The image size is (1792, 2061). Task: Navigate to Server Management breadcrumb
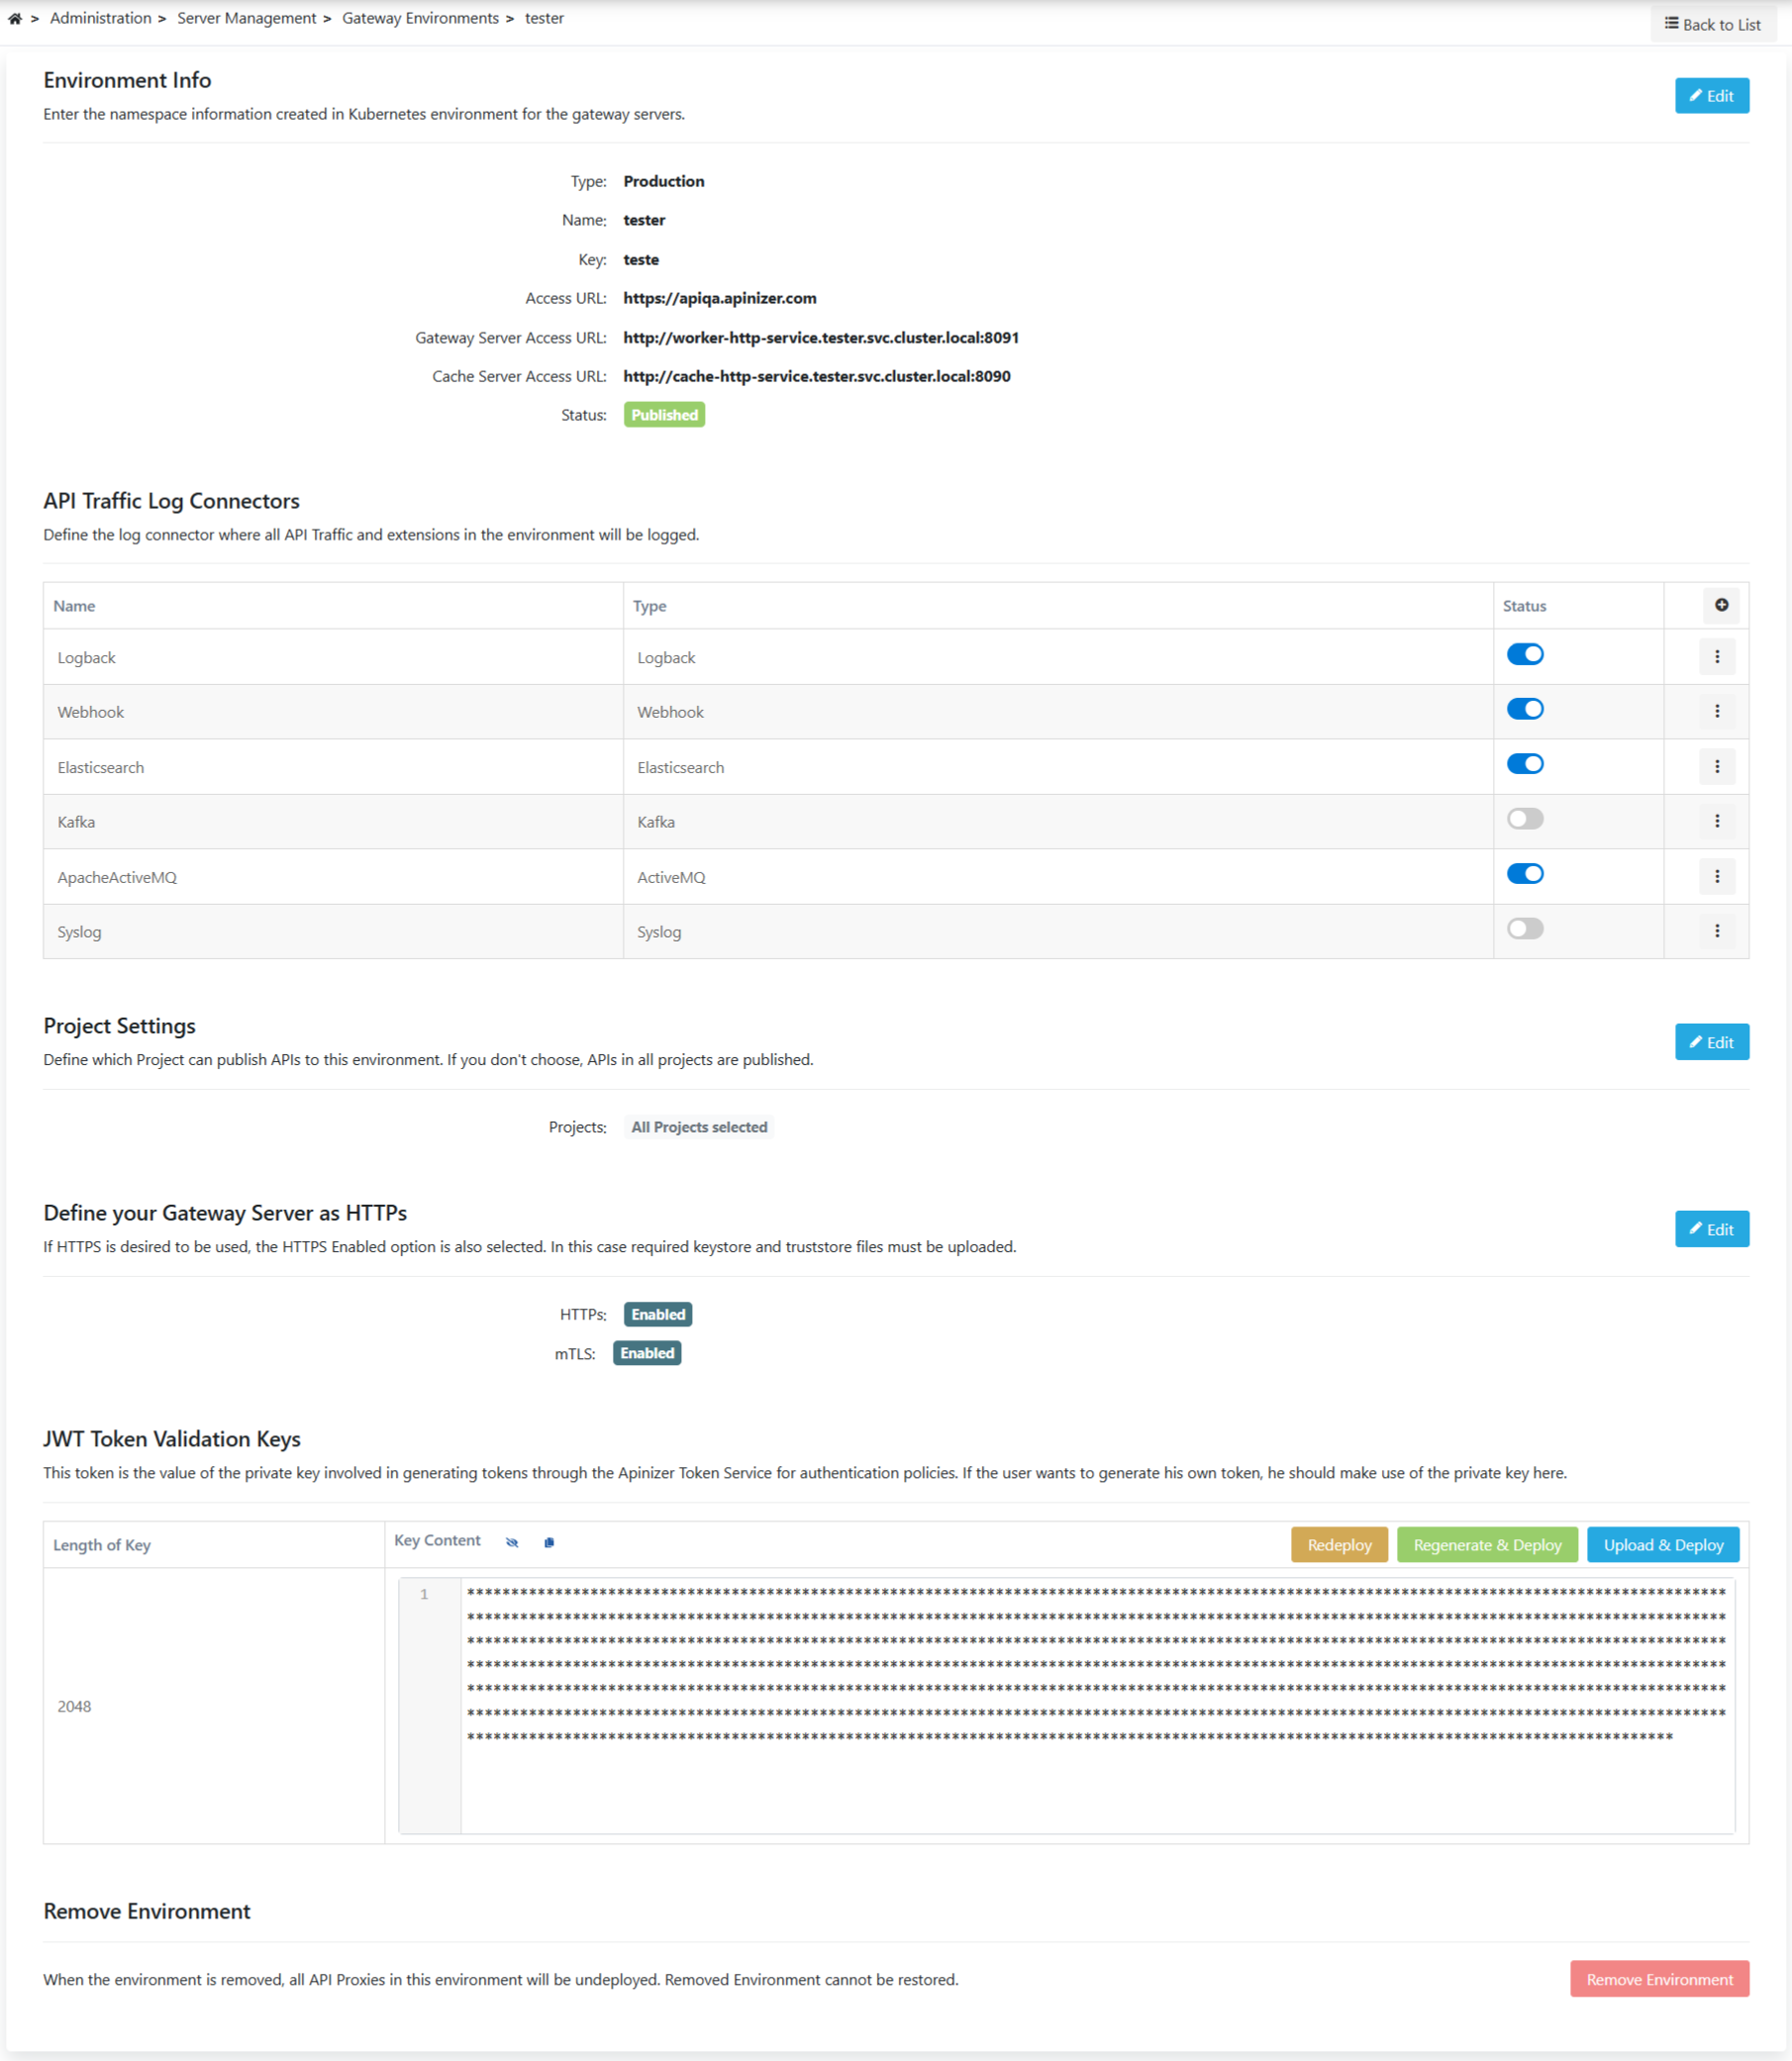click(x=246, y=19)
